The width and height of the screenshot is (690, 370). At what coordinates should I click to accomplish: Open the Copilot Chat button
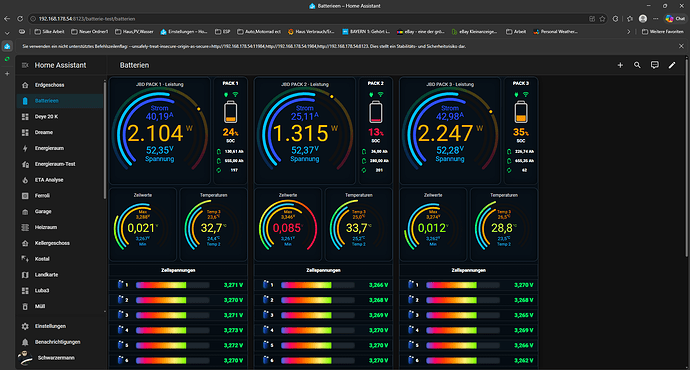675,18
